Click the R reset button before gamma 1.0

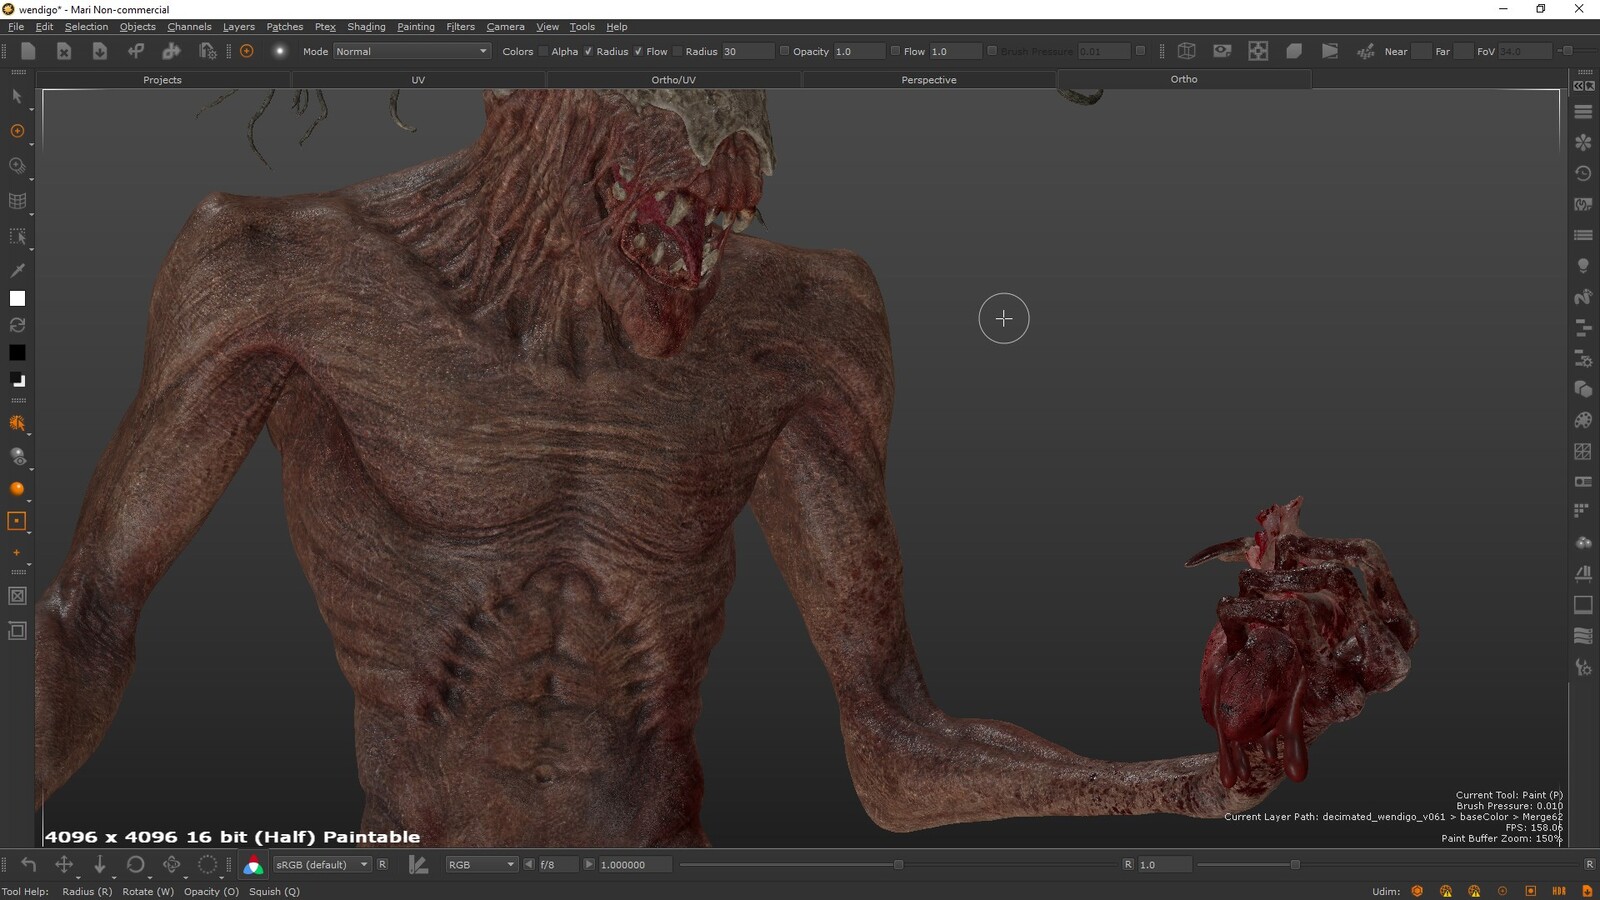click(1128, 865)
